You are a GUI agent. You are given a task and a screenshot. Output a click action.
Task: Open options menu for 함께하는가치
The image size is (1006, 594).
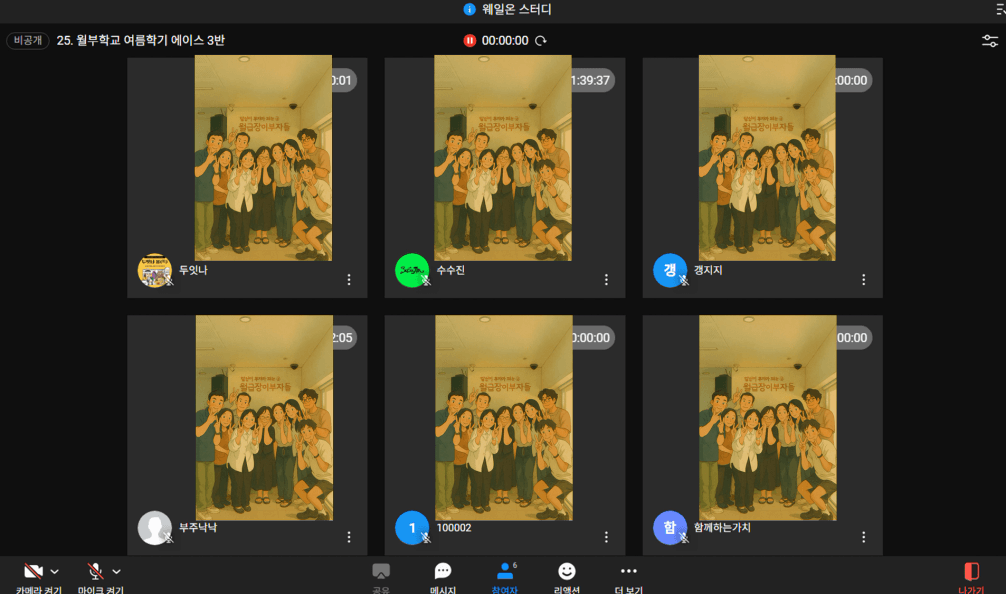(x=864, y=537)
